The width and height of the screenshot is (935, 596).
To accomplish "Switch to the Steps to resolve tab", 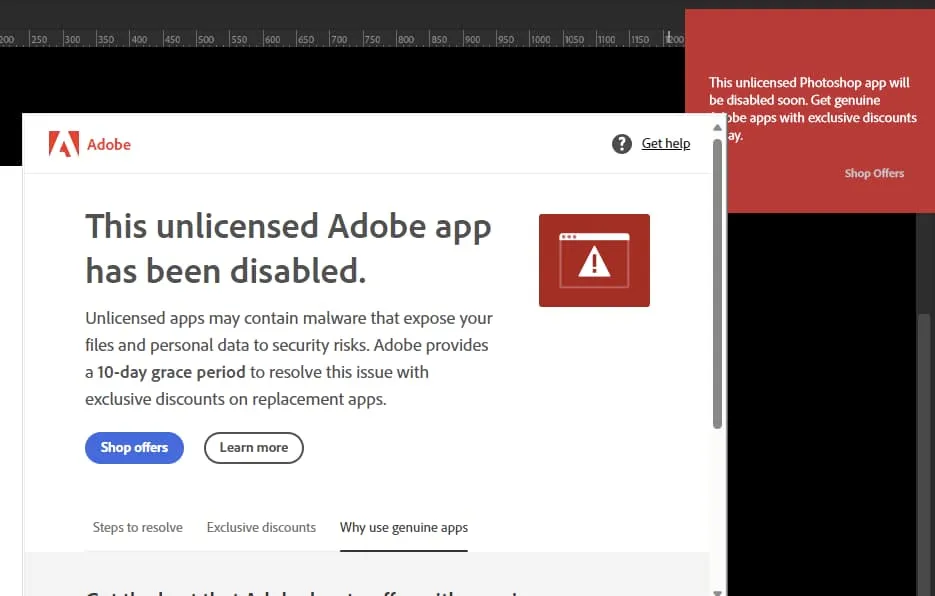I will pos(137,527).
